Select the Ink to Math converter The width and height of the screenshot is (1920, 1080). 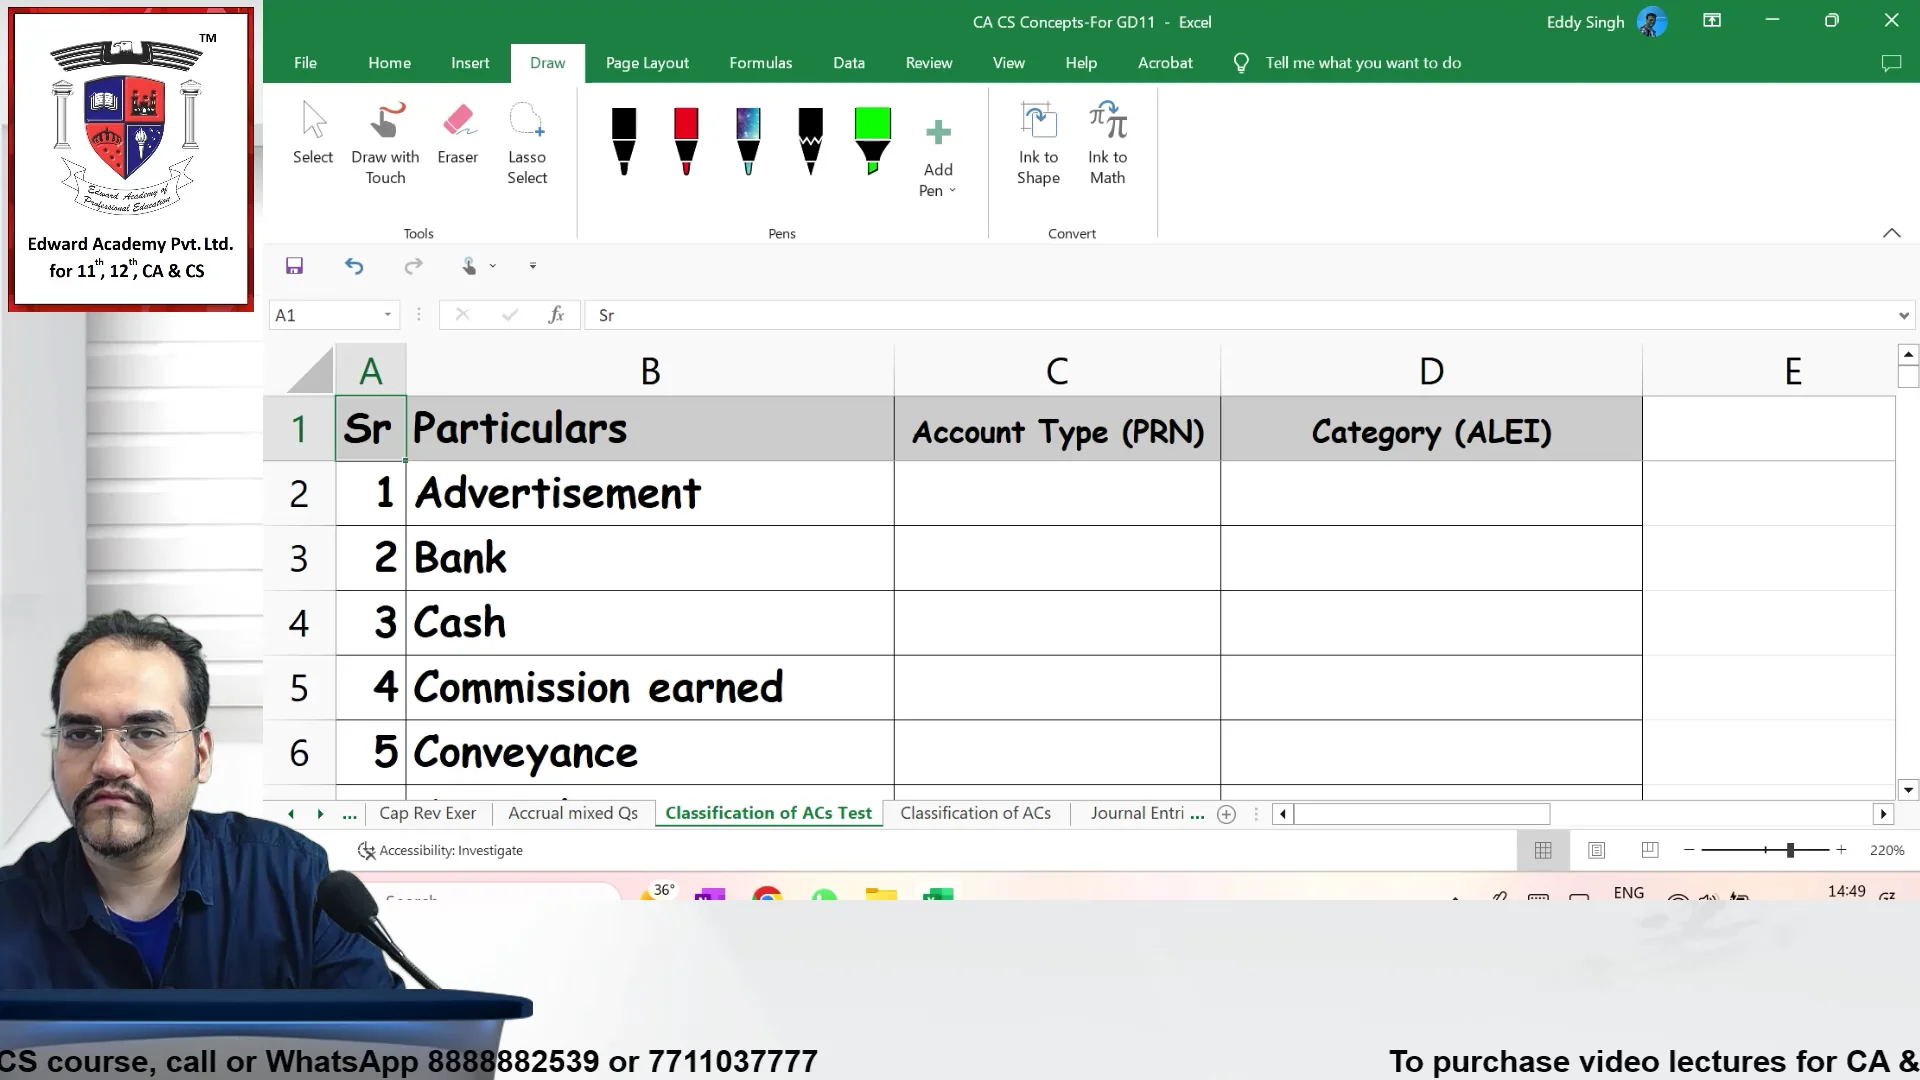[x=1107, y=140]
